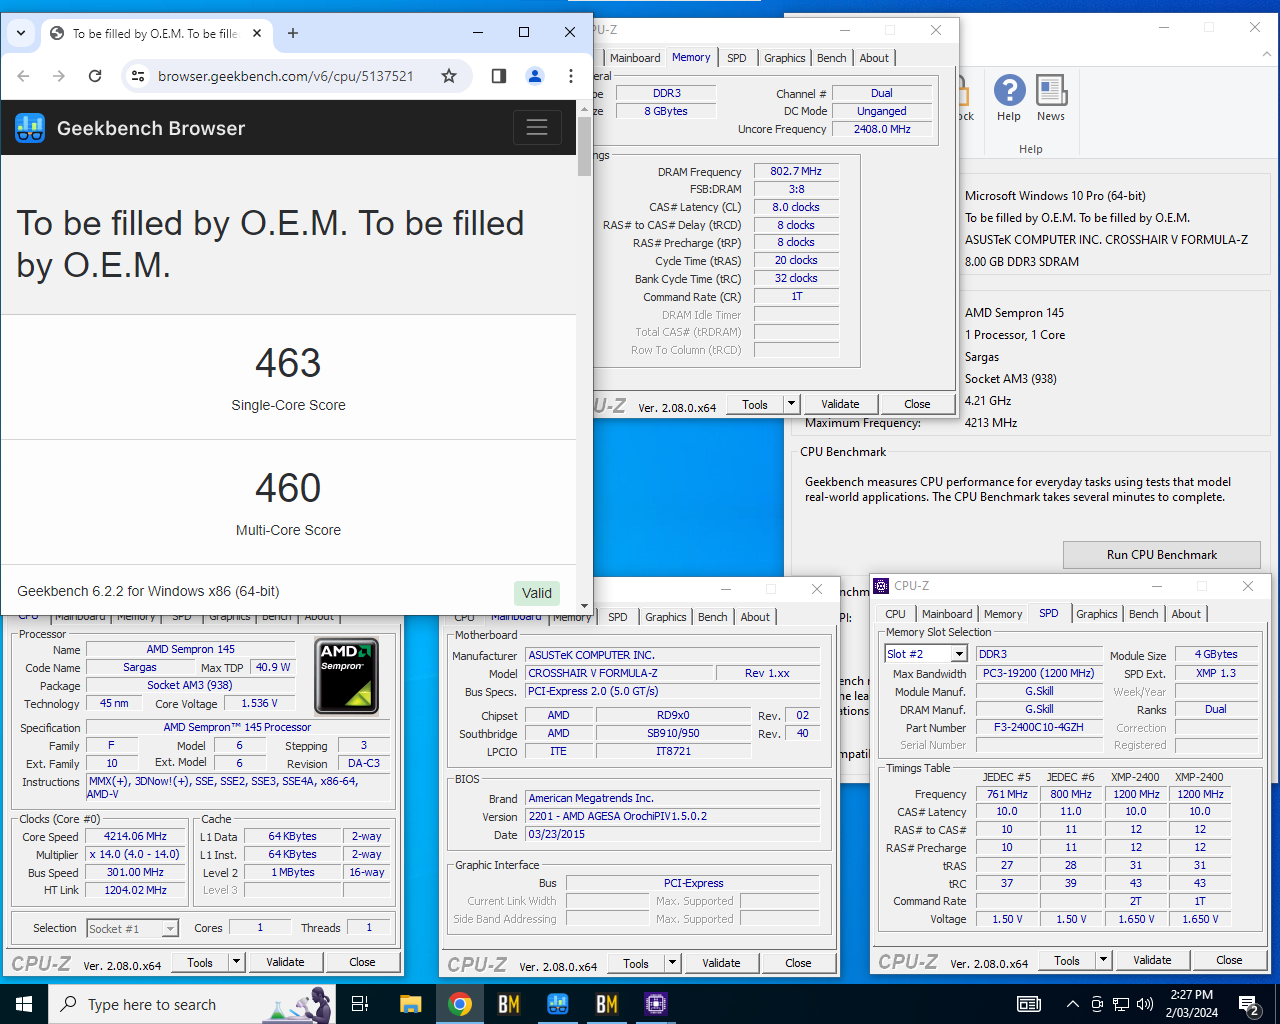This screenshot has width=1280, height=1024.
Task: Switch to Memory tab in top CPU-Z window
Action: click(x=691, y=57)
